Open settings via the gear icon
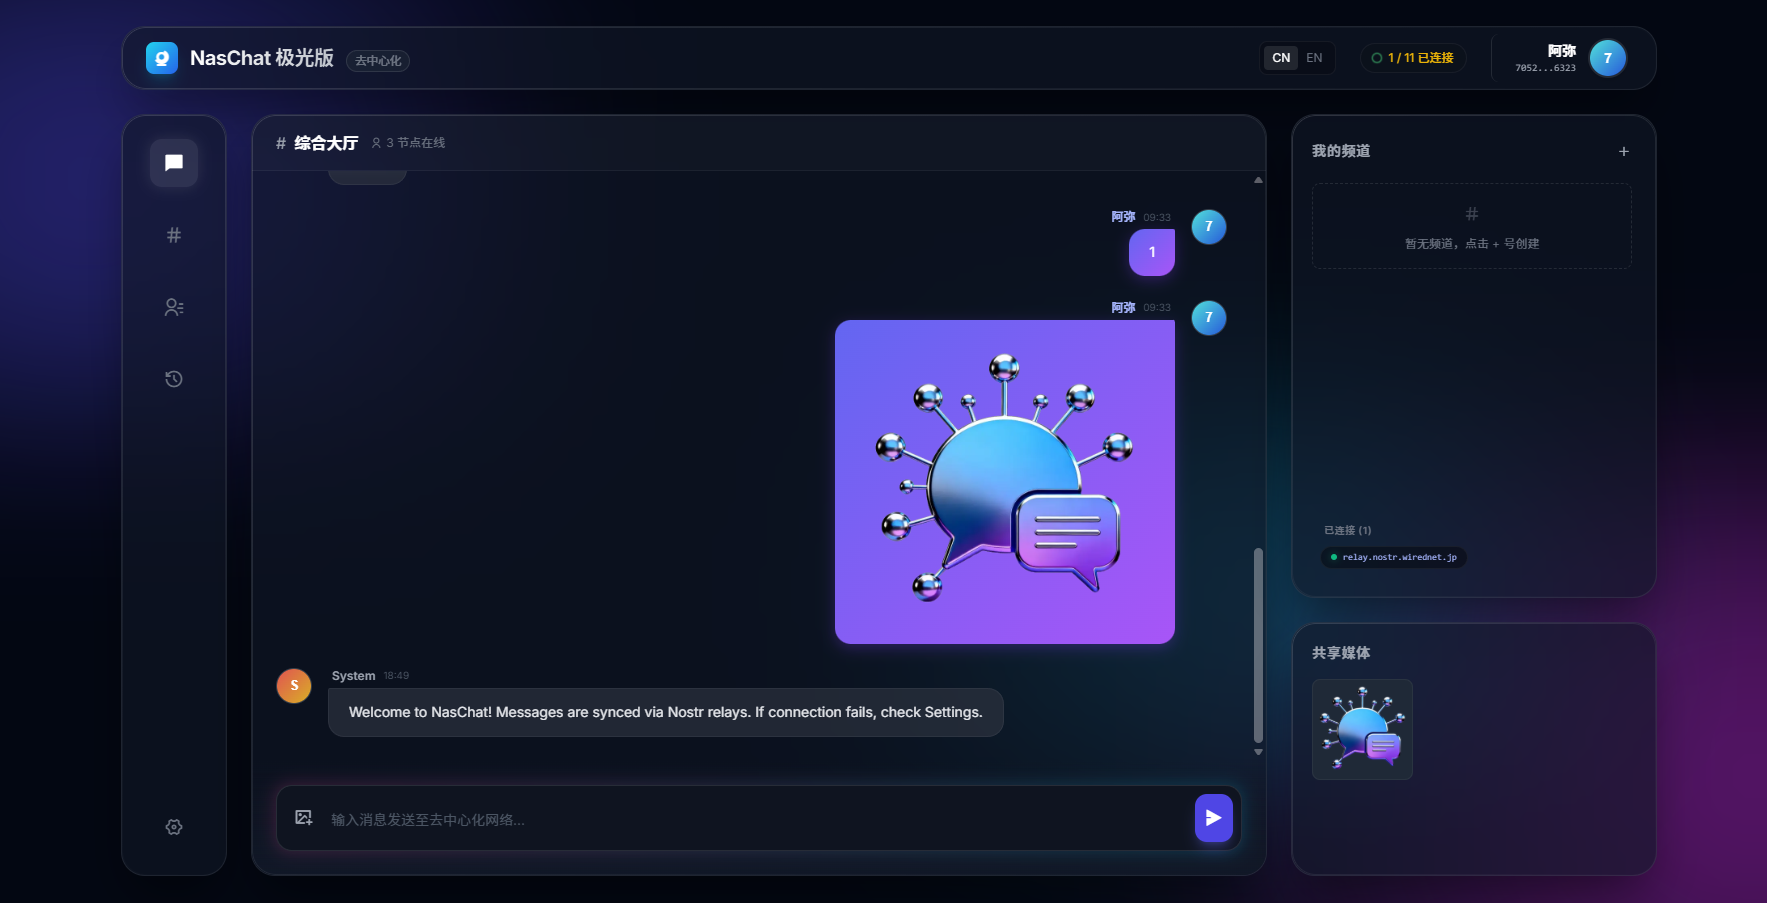 (173, 827)
